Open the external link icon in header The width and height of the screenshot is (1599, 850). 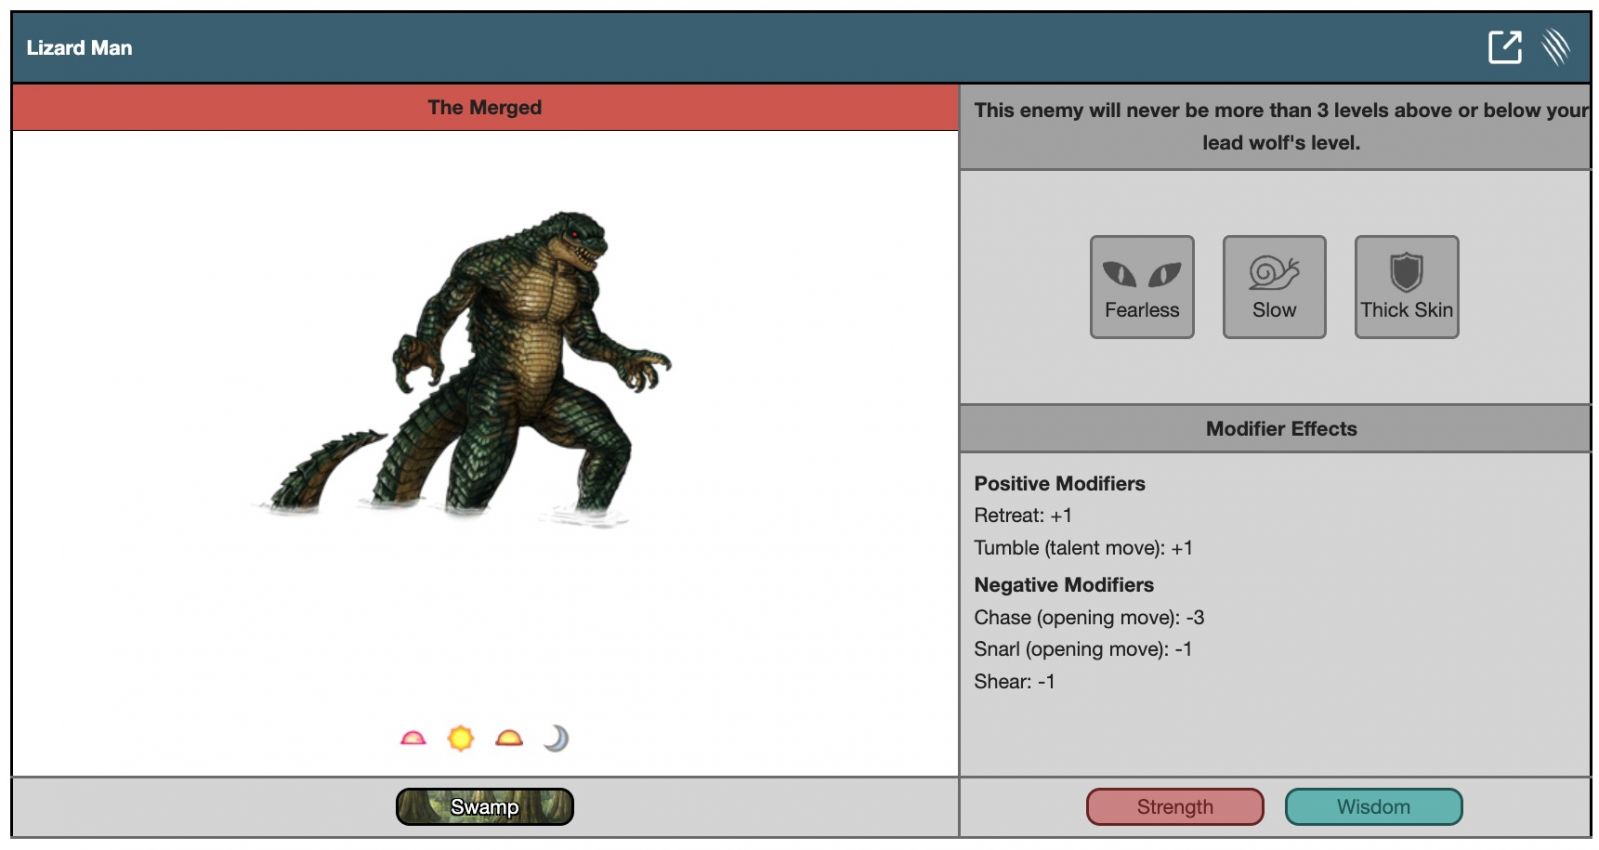point(1504,47)
